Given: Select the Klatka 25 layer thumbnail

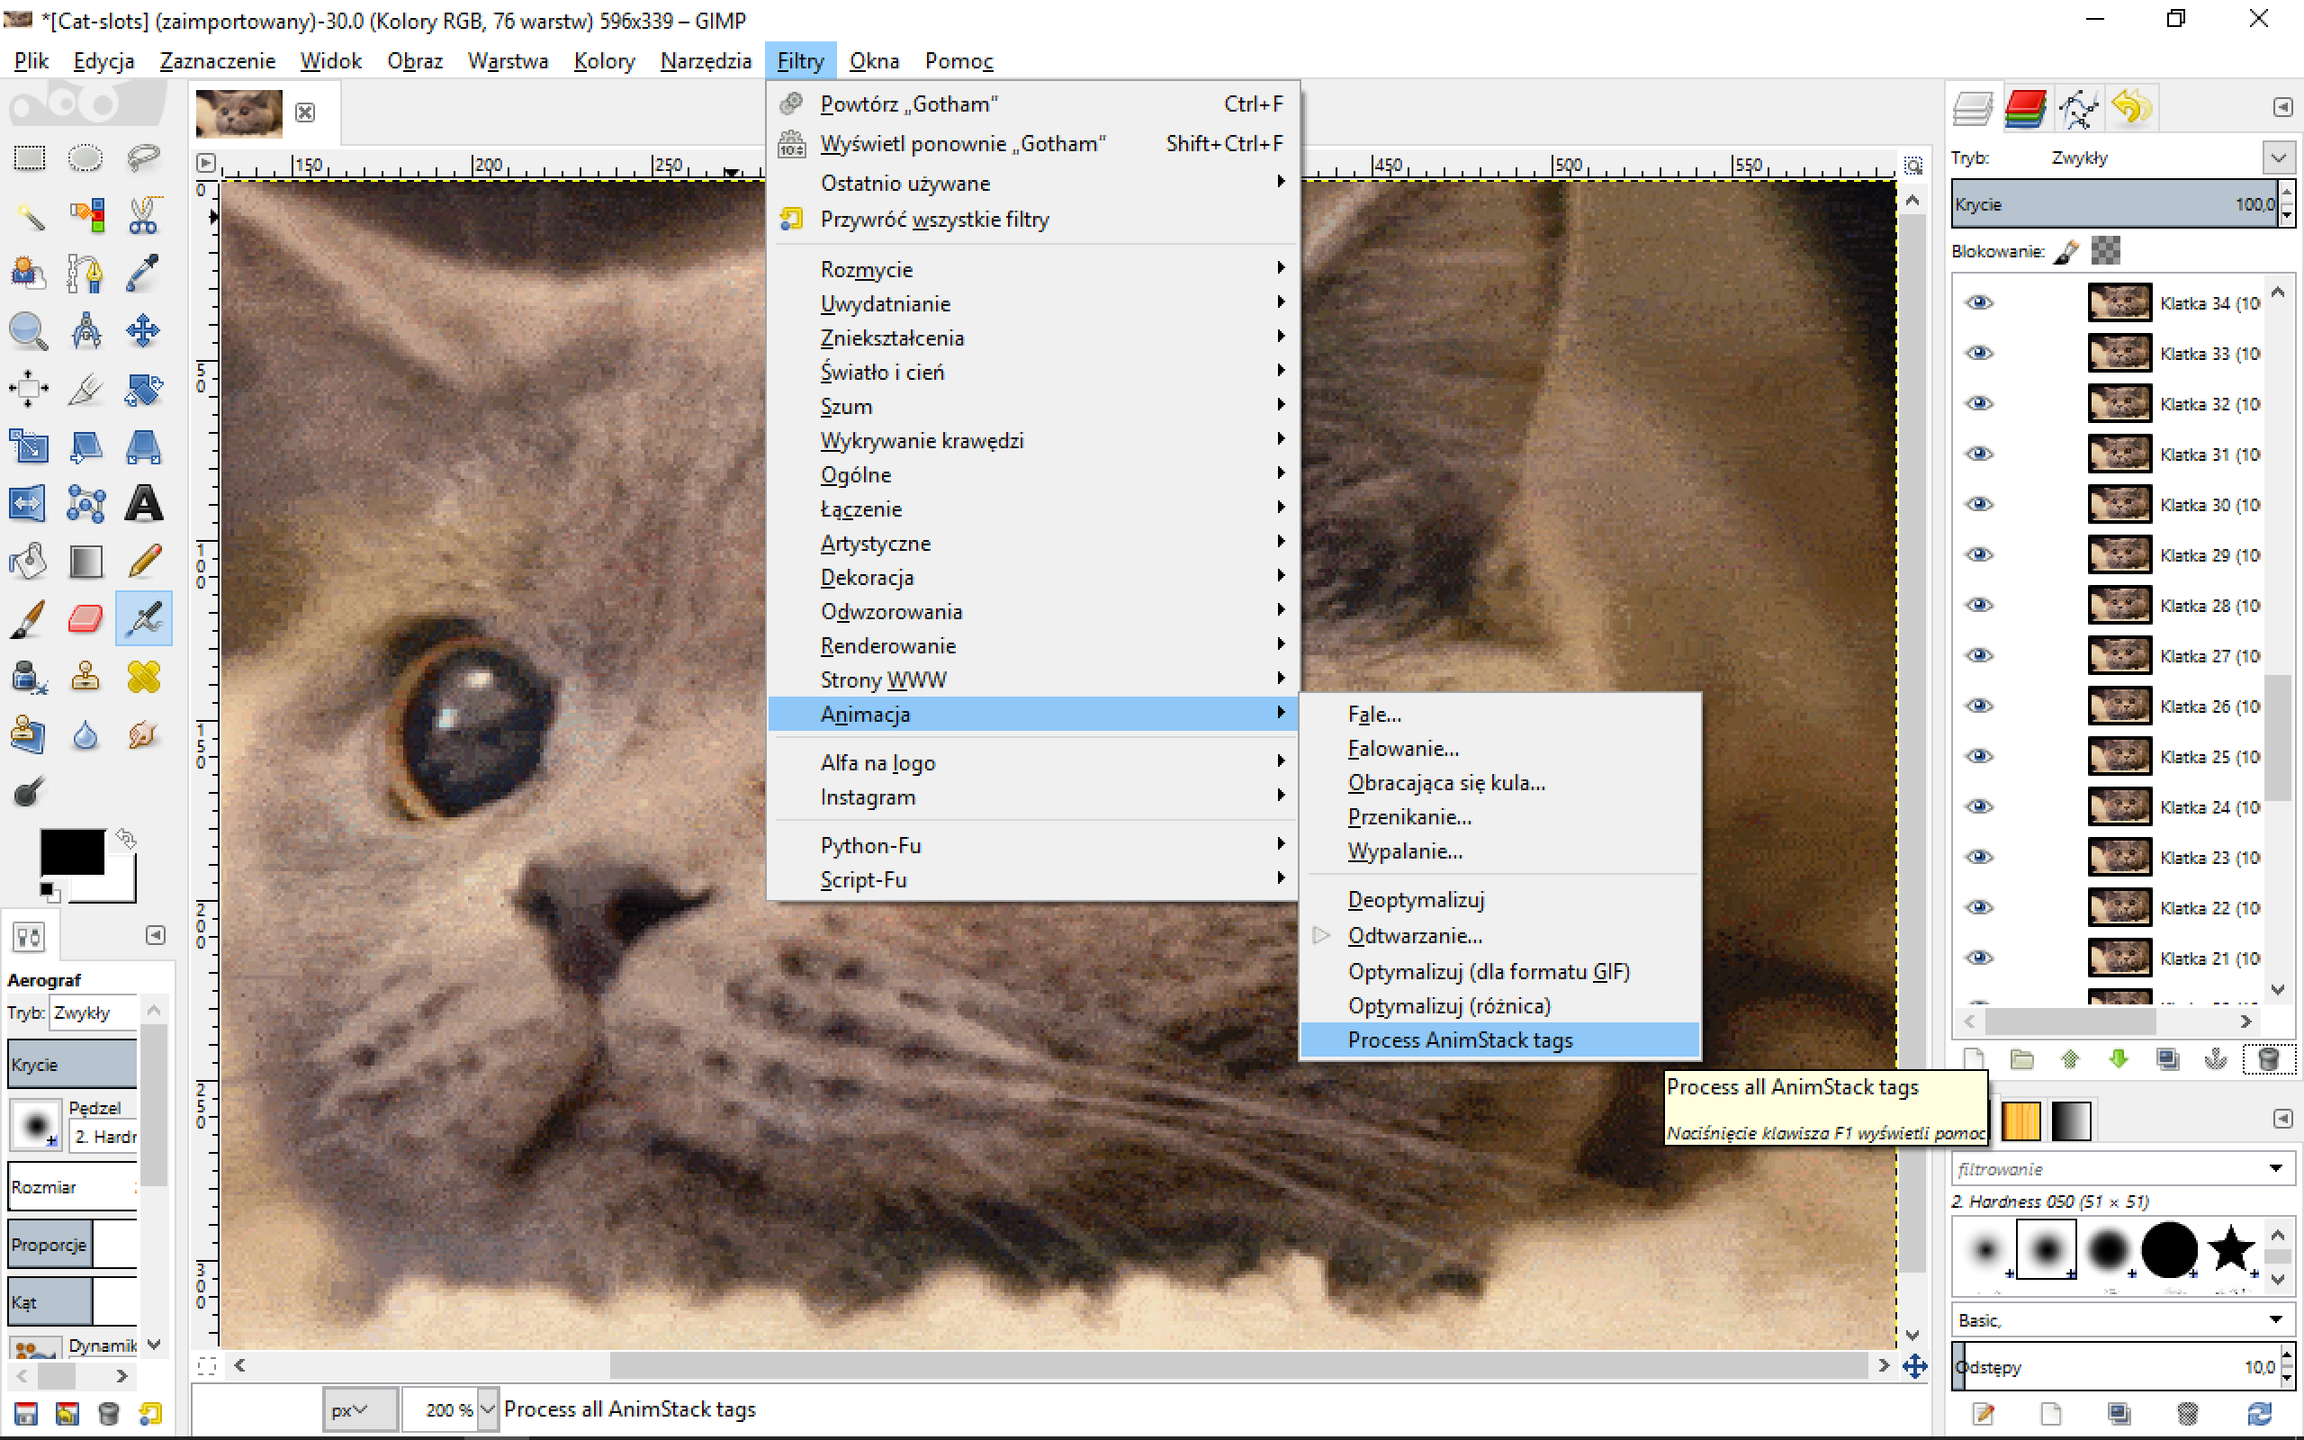Looking at the screenshot, I should click(2119, 756).
